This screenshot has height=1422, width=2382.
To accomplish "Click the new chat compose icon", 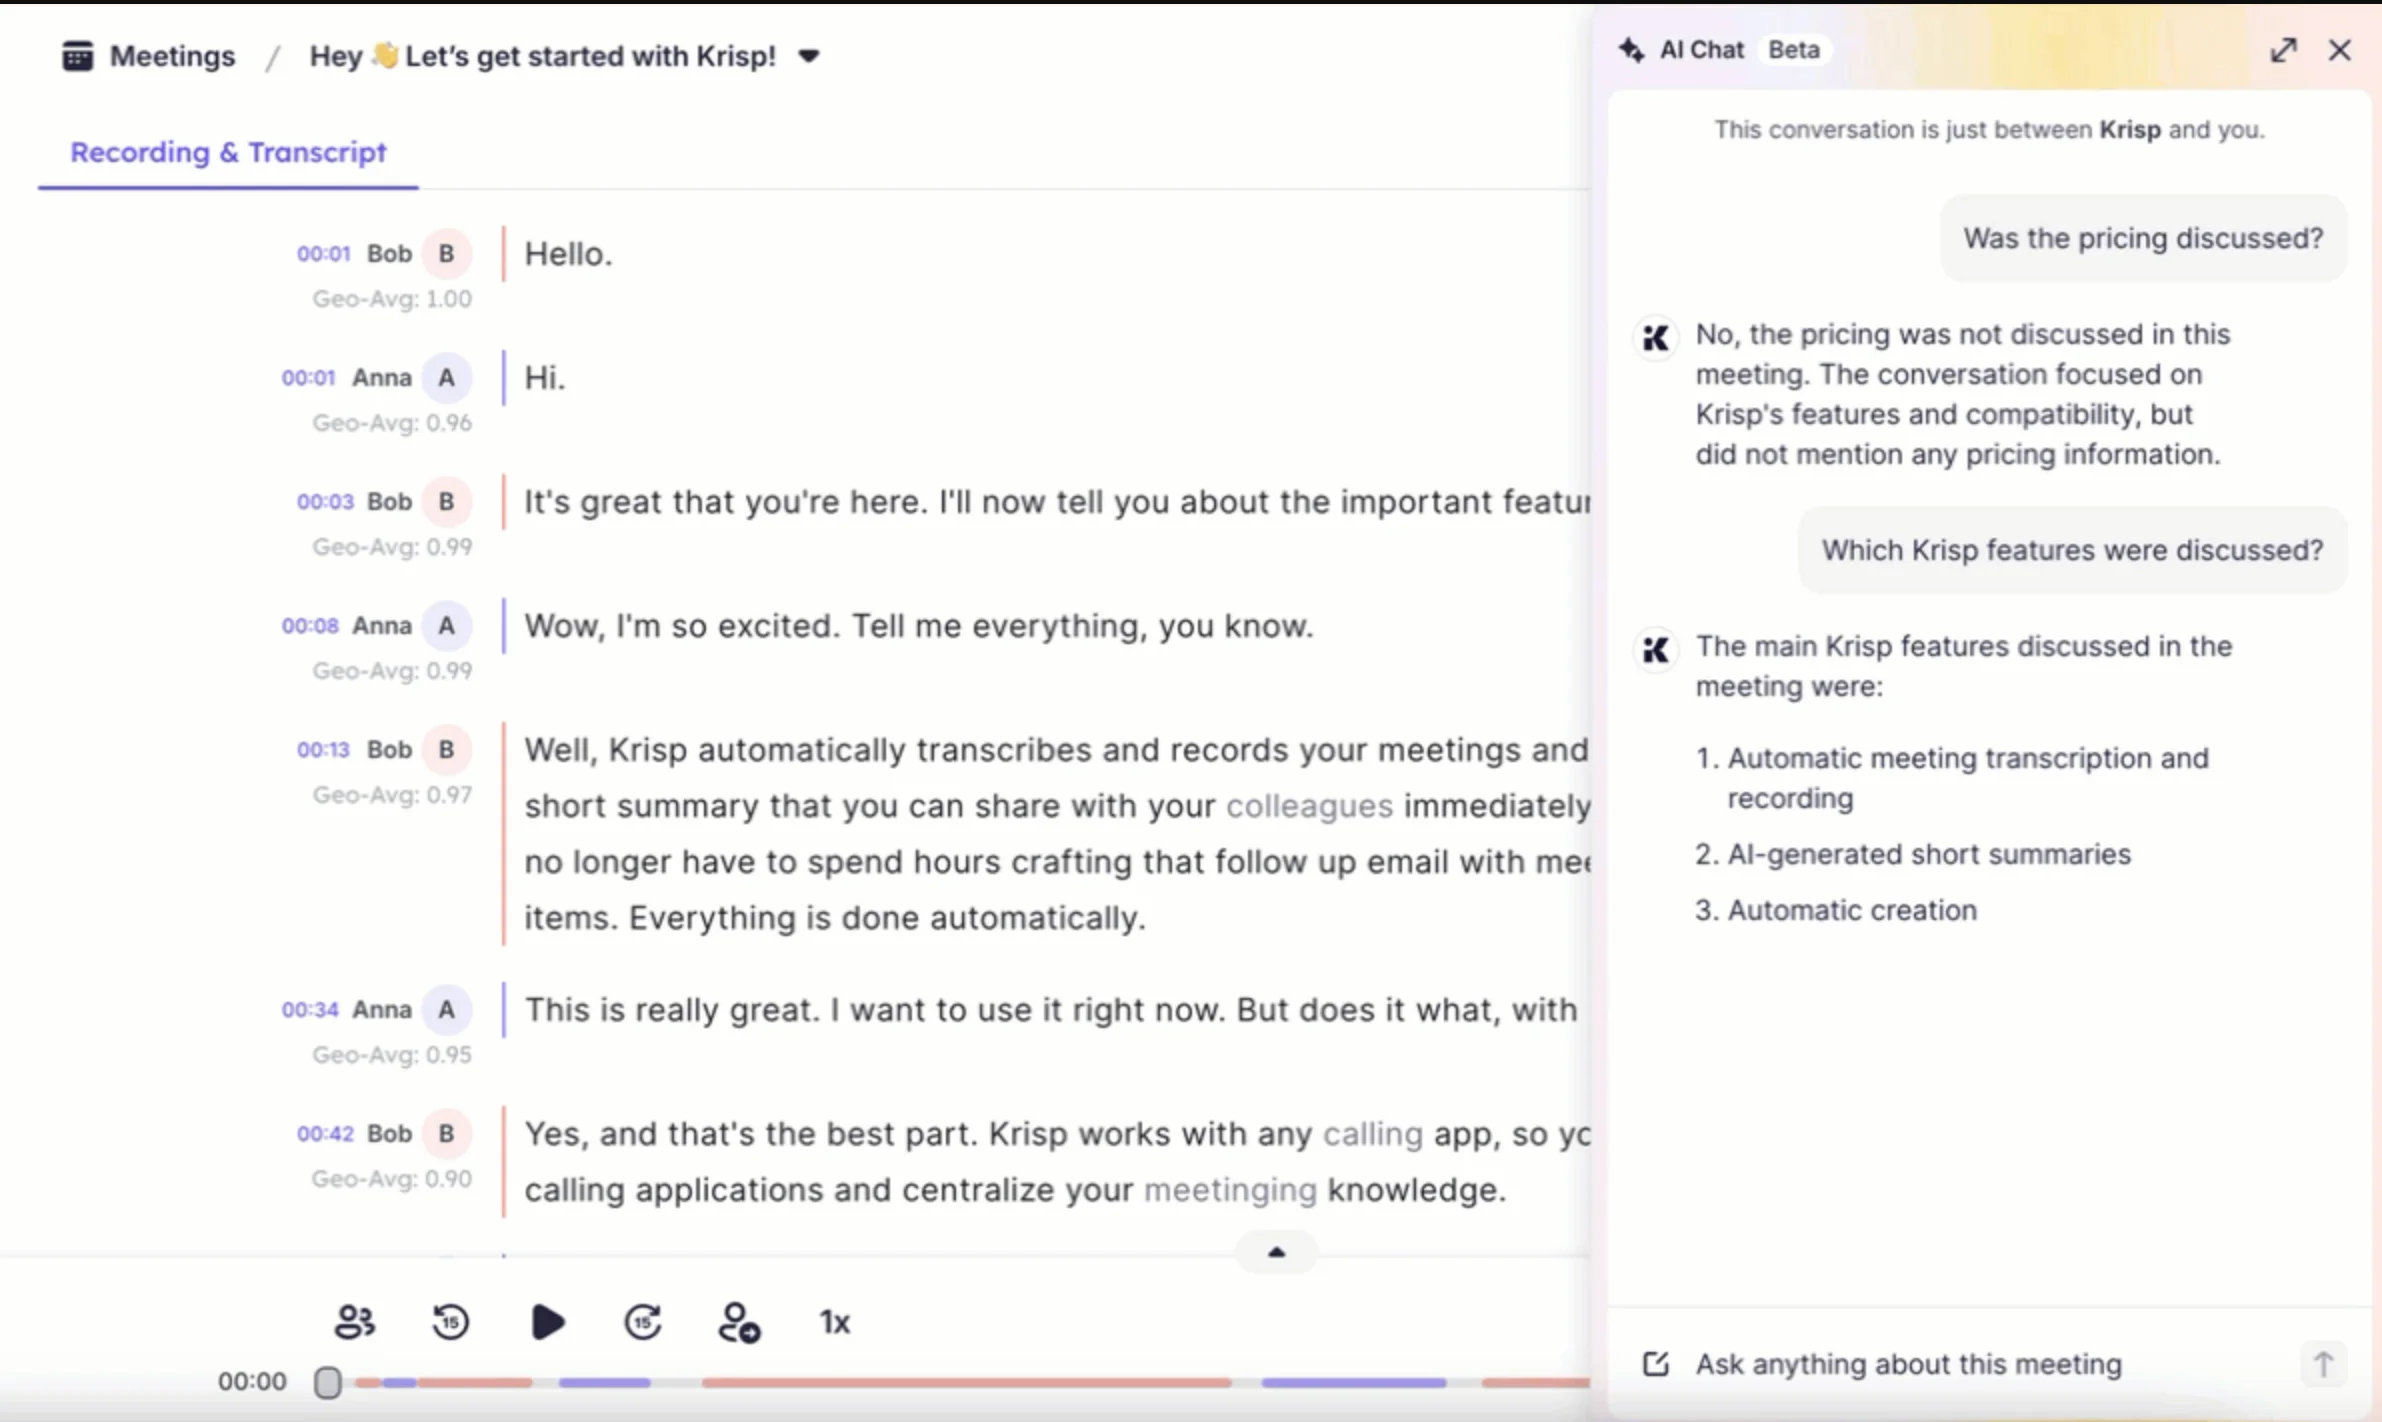I will 1655,1364.
